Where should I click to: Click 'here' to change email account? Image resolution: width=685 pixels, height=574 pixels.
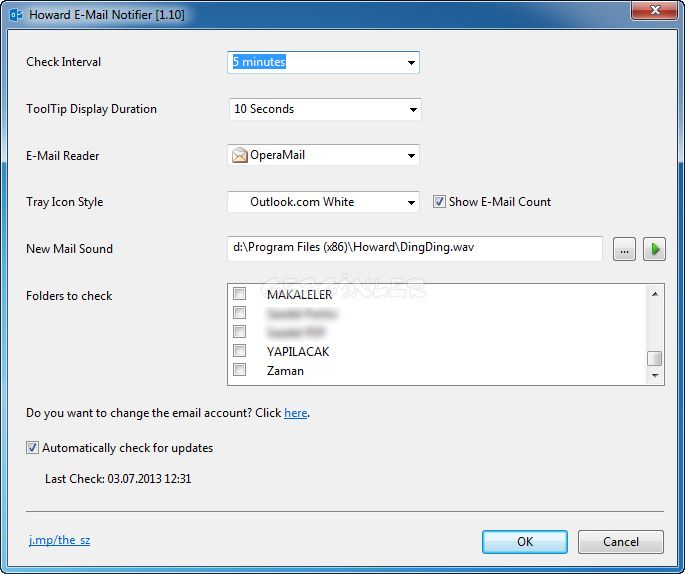tap(295, 413)
